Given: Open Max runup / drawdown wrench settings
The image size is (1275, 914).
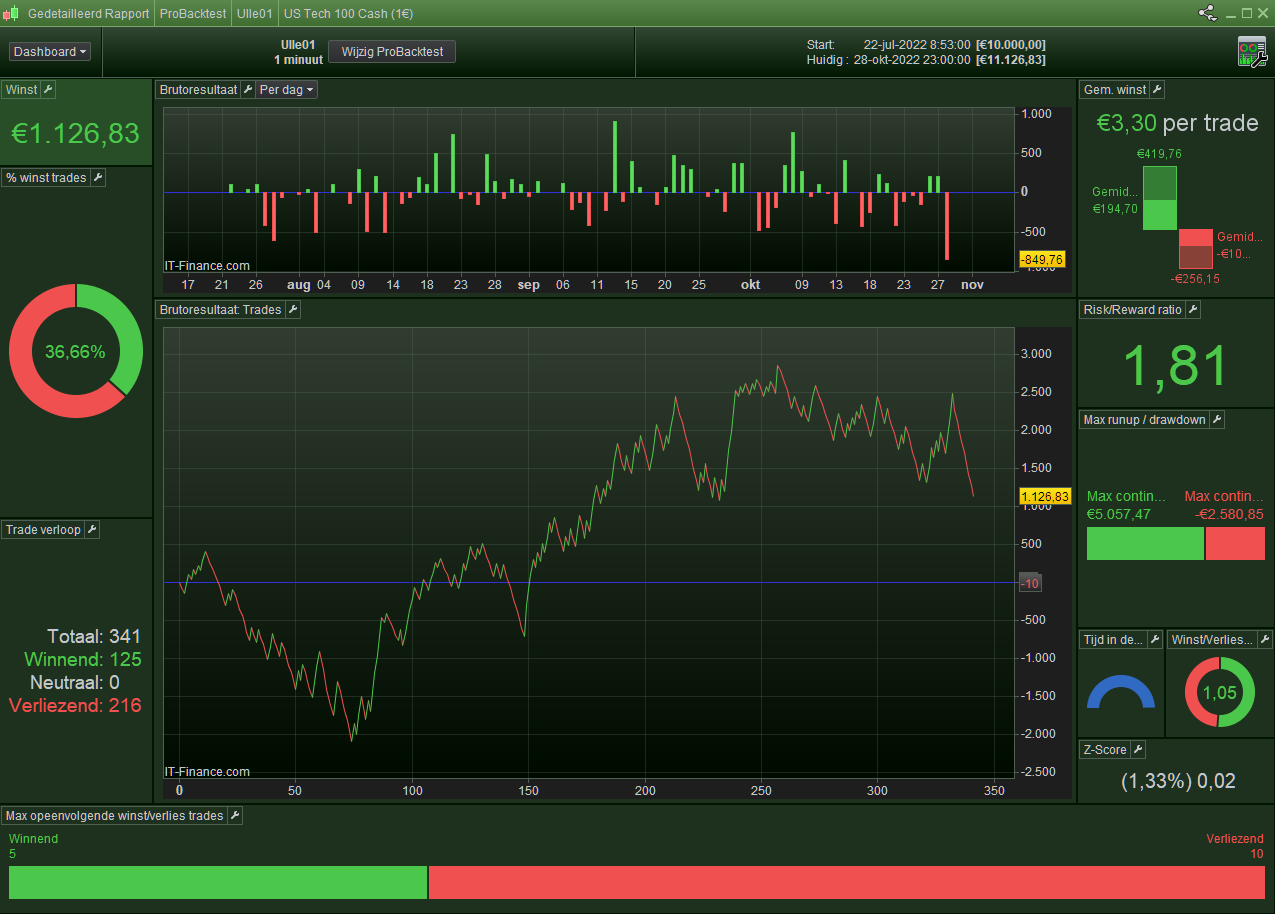Looking at the screenshot, I should (x=1217, y=420).
